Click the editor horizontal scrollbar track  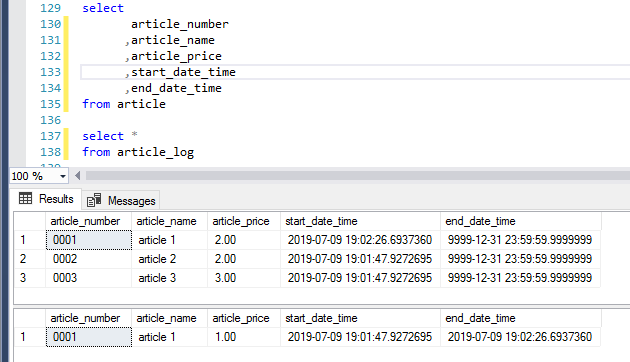[x=358, y=176]
